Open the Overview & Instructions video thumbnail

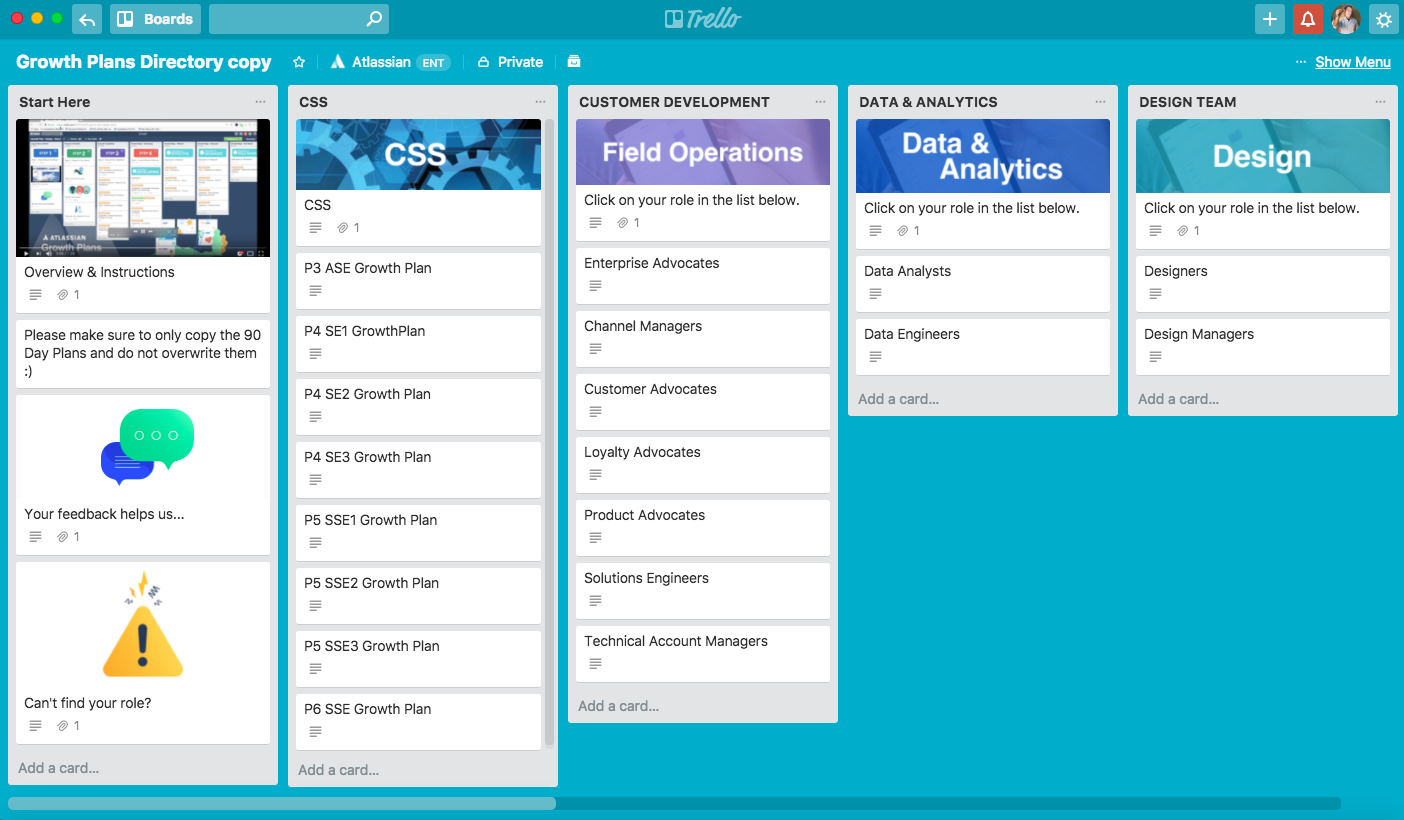coord(143,188)
